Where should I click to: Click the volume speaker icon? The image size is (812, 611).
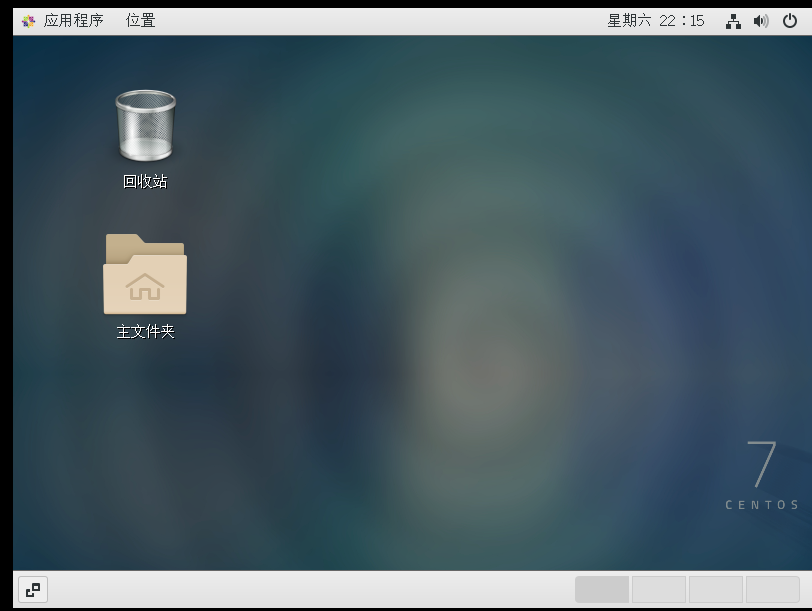click(761, 21)
